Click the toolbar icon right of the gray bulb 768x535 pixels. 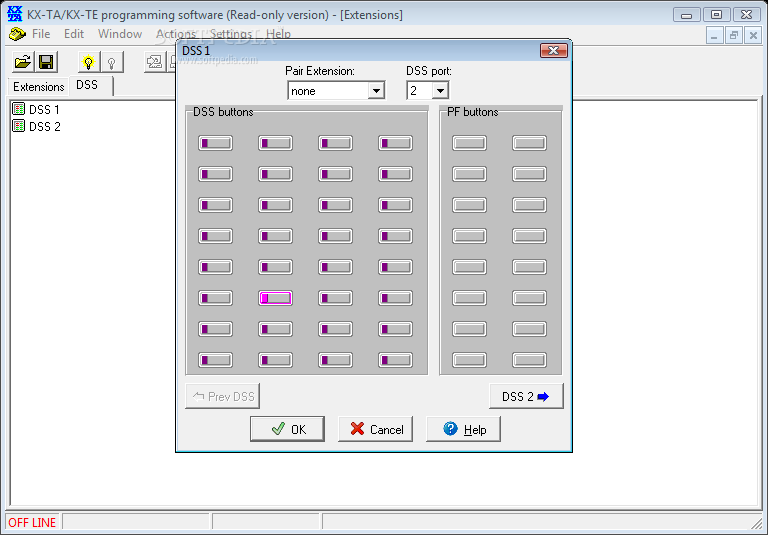[x=155, y=62]
